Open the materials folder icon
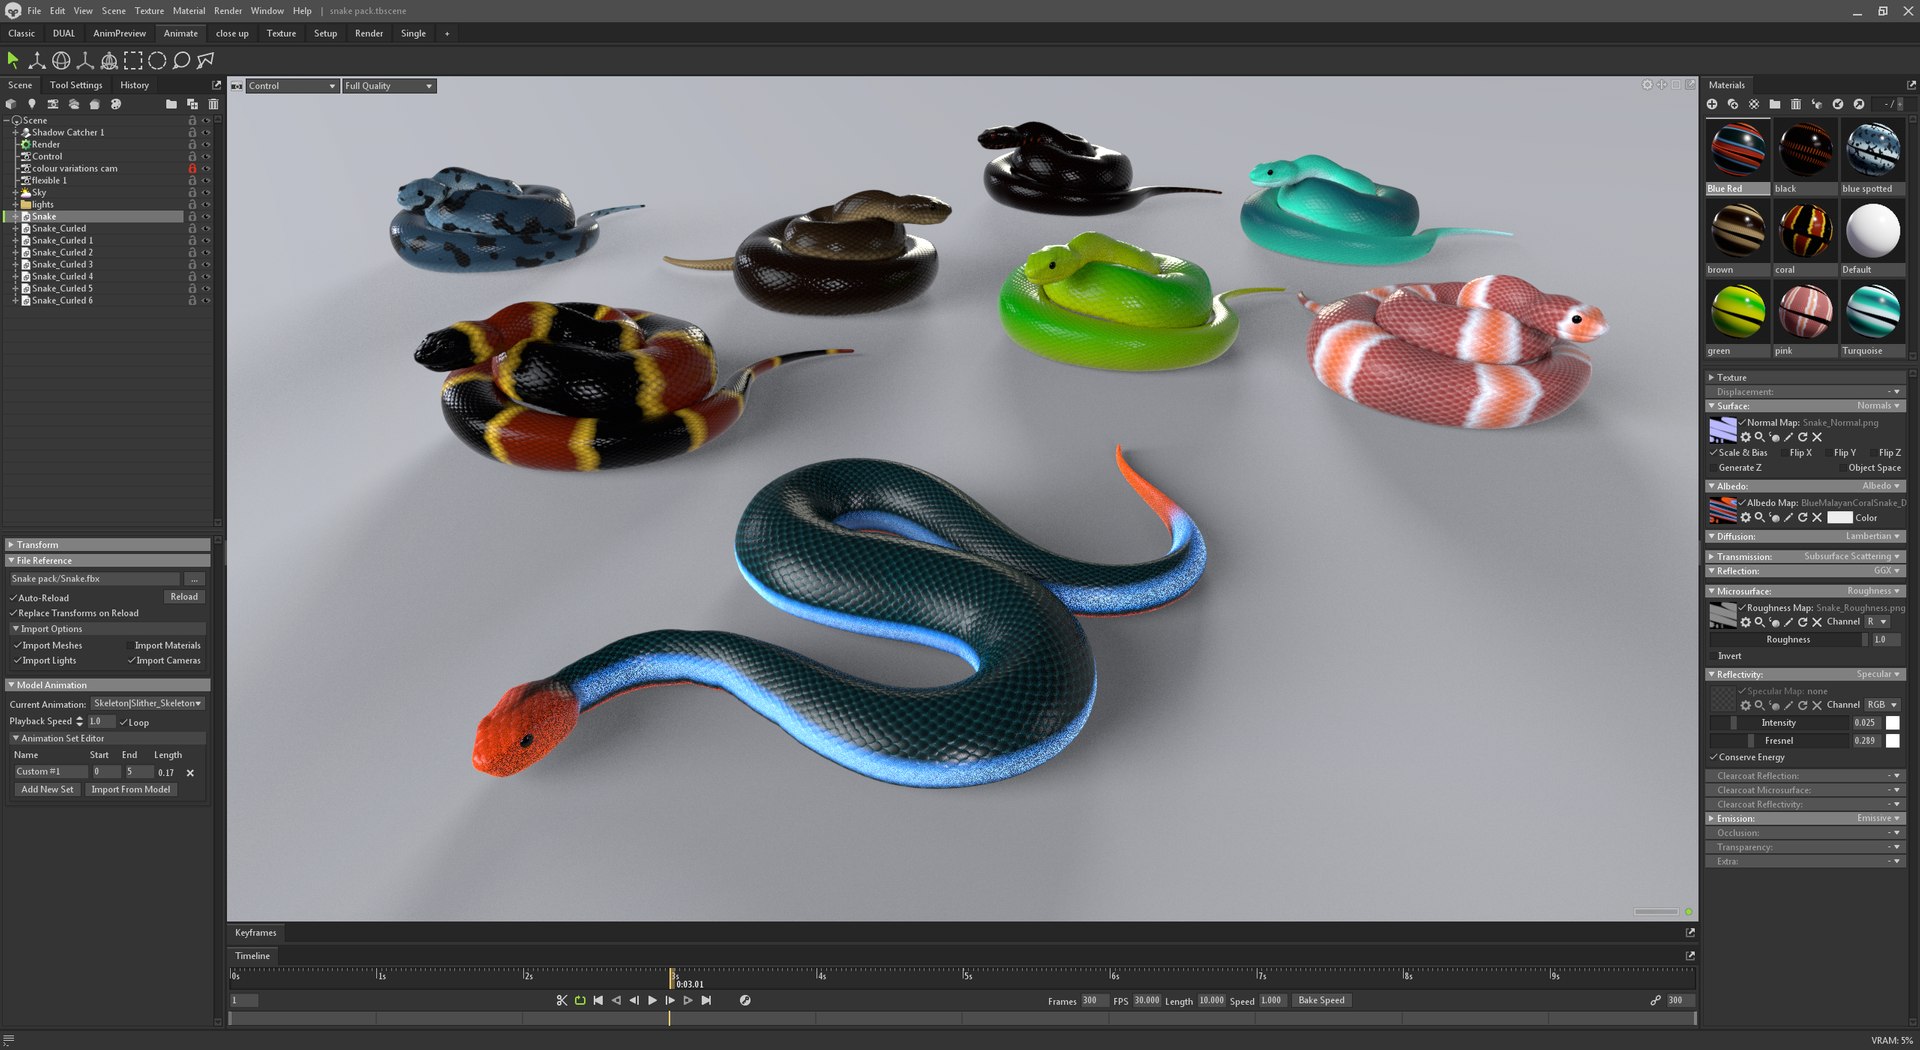The height and width of the screenshot is (1050, 1920). 1775,104
